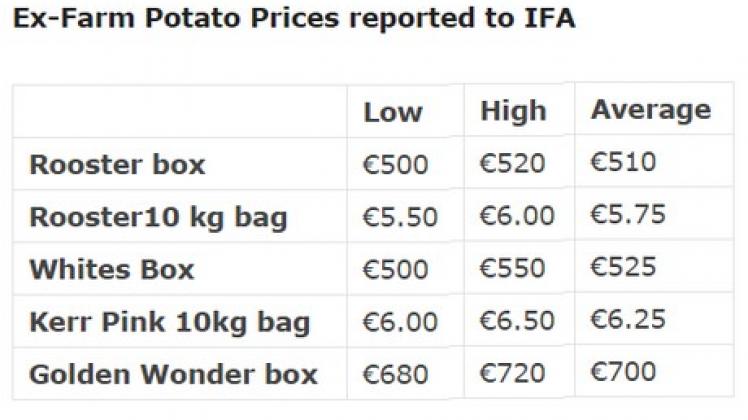Click the Rooster10 kg bag row label
The image size is (748, 420).
tap(158, 218)
